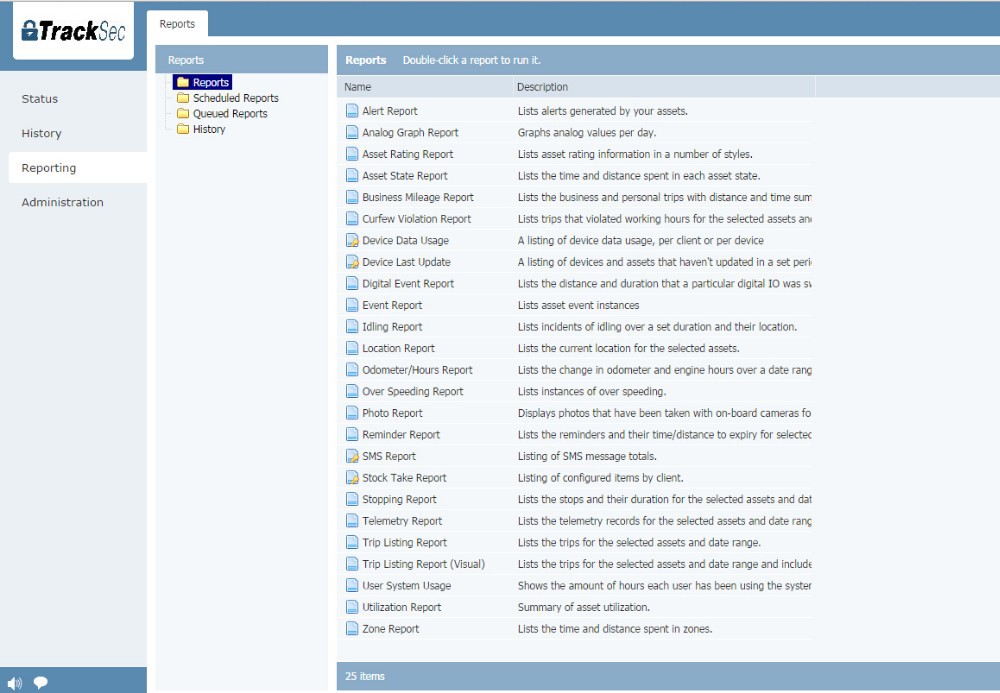Mute sound using the speaker icon
The height and width of the screenshot is (693, 1000).
click(14, 682)
